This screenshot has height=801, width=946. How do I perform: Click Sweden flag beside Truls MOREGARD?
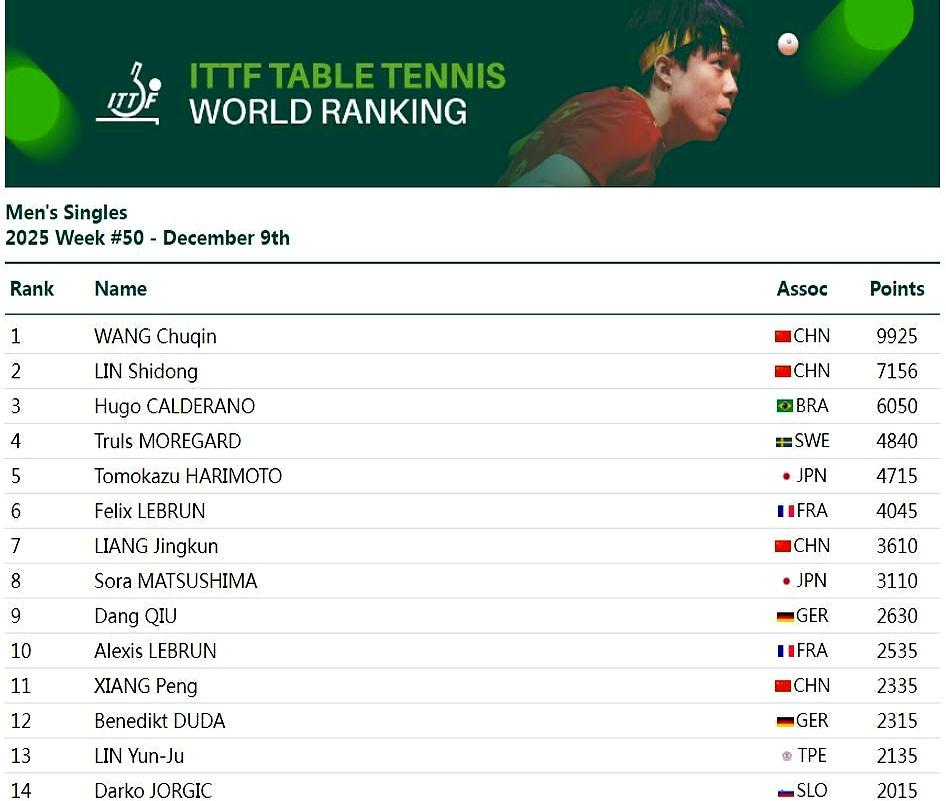pos(784,442)
